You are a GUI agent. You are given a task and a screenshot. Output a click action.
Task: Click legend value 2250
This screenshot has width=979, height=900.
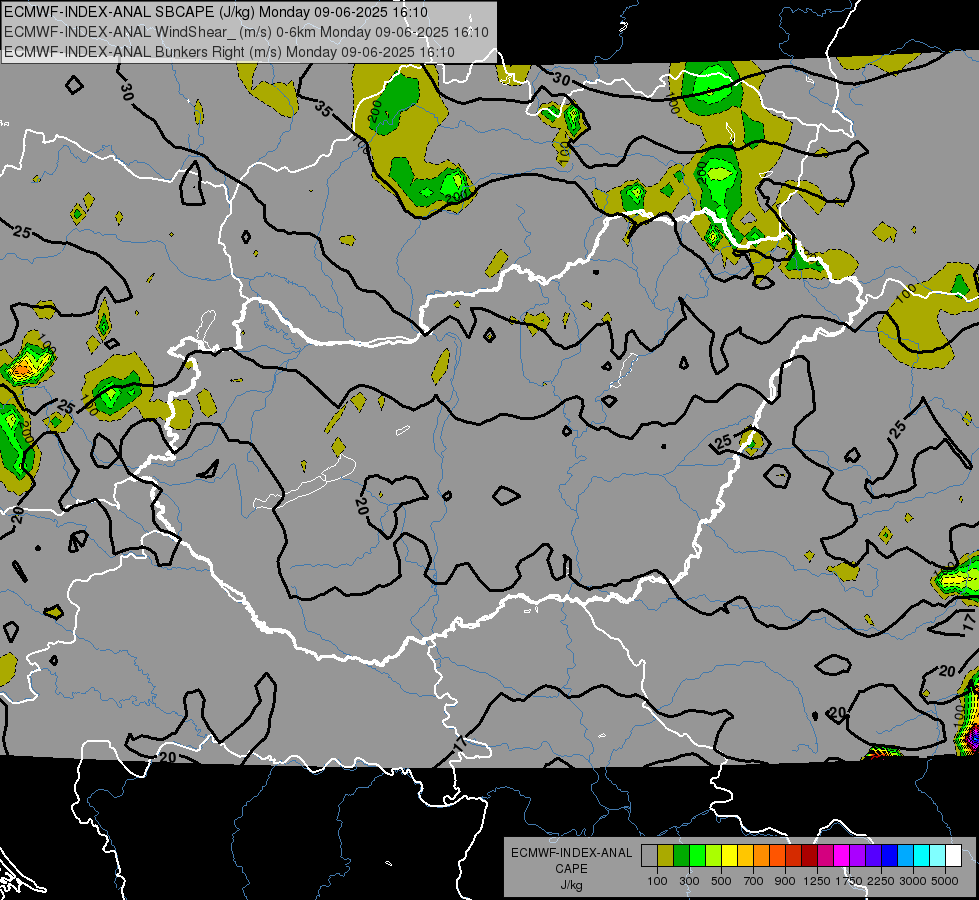[881, 881]
